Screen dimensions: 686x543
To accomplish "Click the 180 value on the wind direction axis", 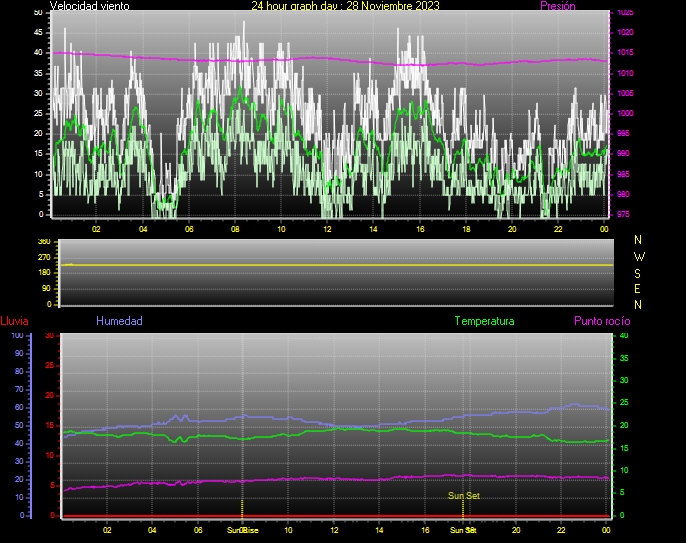I will [x=44, y=273].
